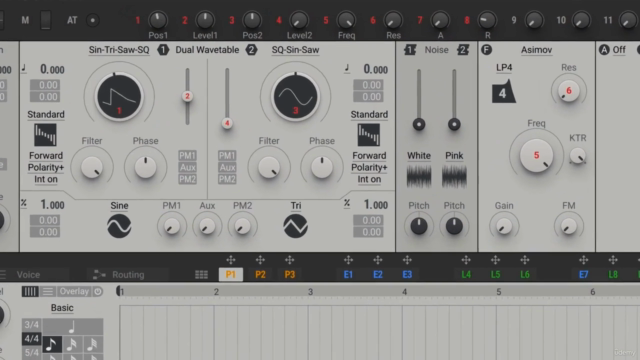
Task: Toggle right Aux modulation button
Action: point(227,167)
